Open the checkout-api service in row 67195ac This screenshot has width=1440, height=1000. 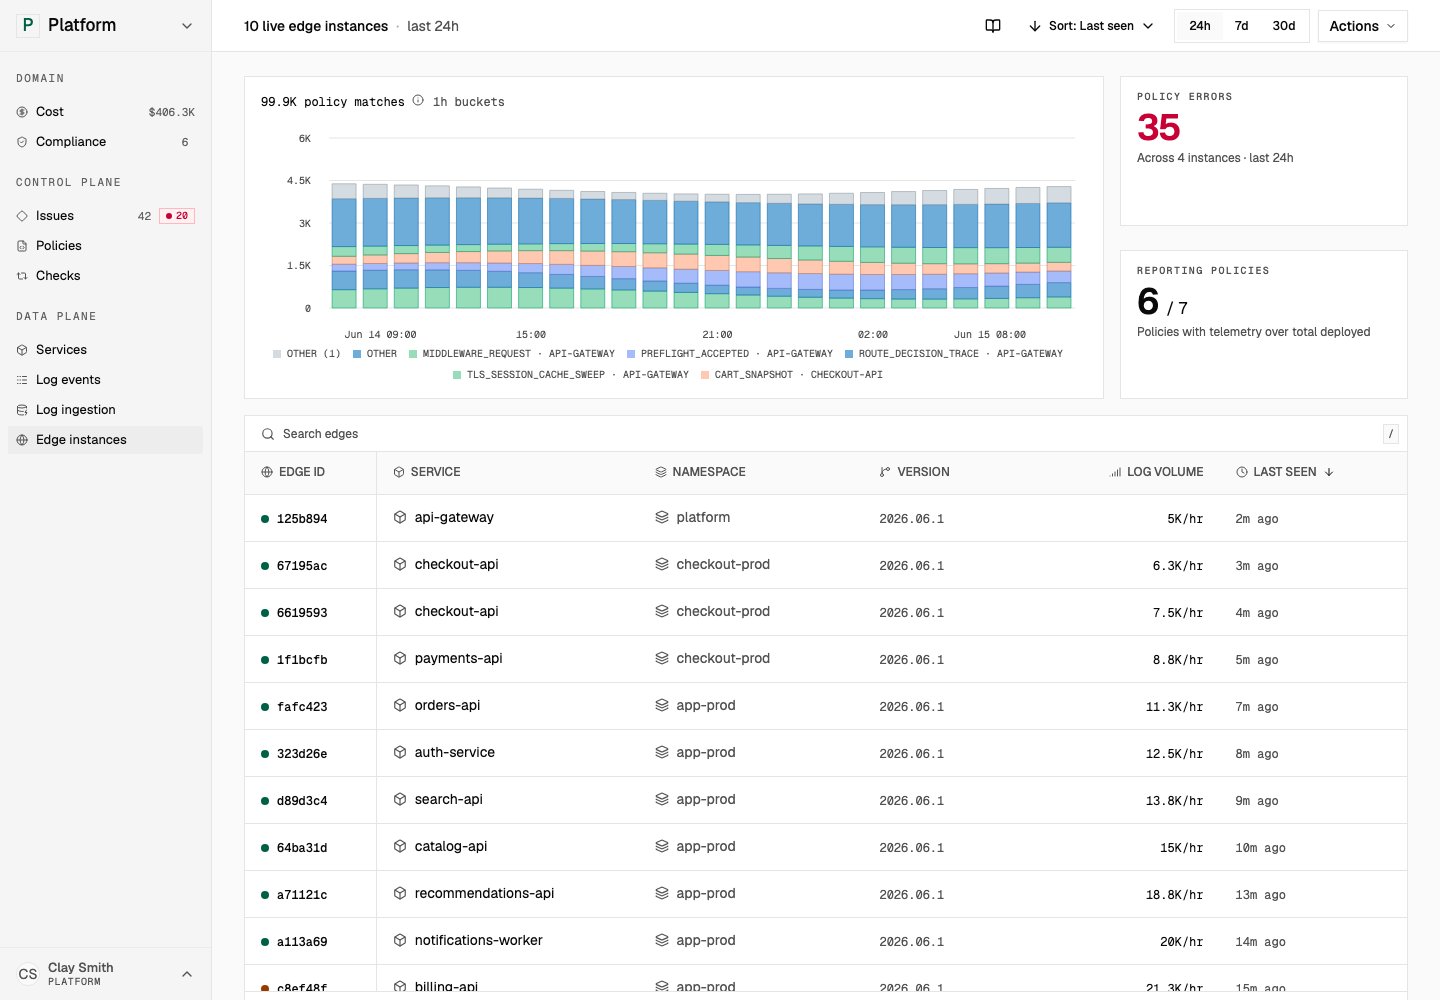point(456,564)
